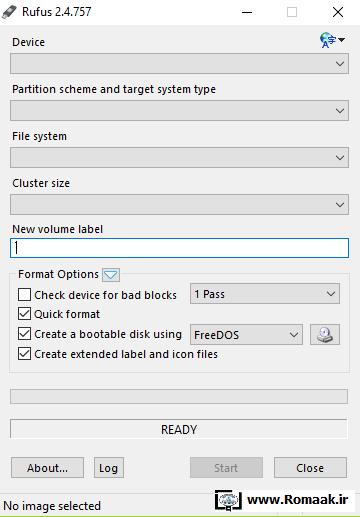
Task: Uncheck the Quick format option
Action: tap(24, 314)
